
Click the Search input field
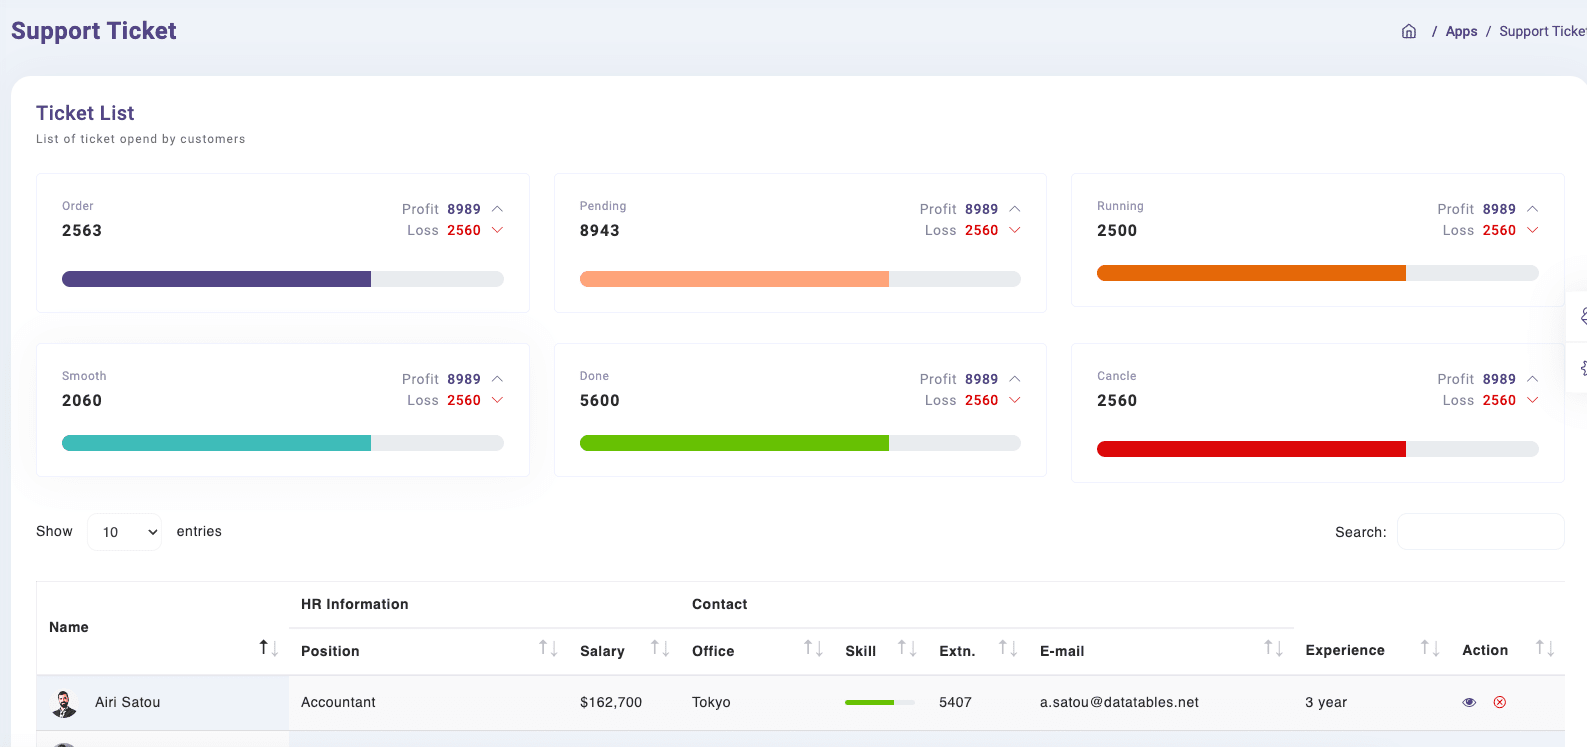(1480, 532)
